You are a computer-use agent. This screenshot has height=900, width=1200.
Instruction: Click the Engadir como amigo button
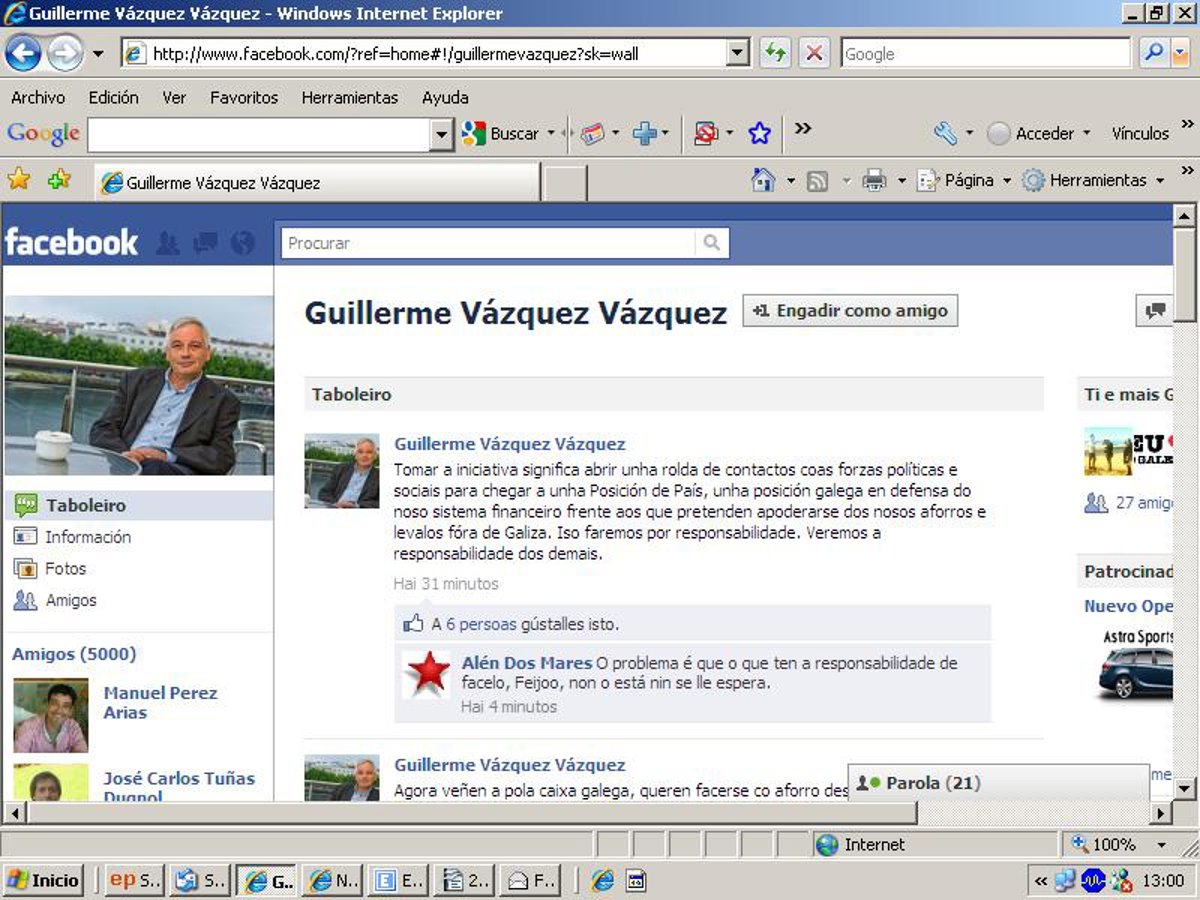[x=850, y=311]
